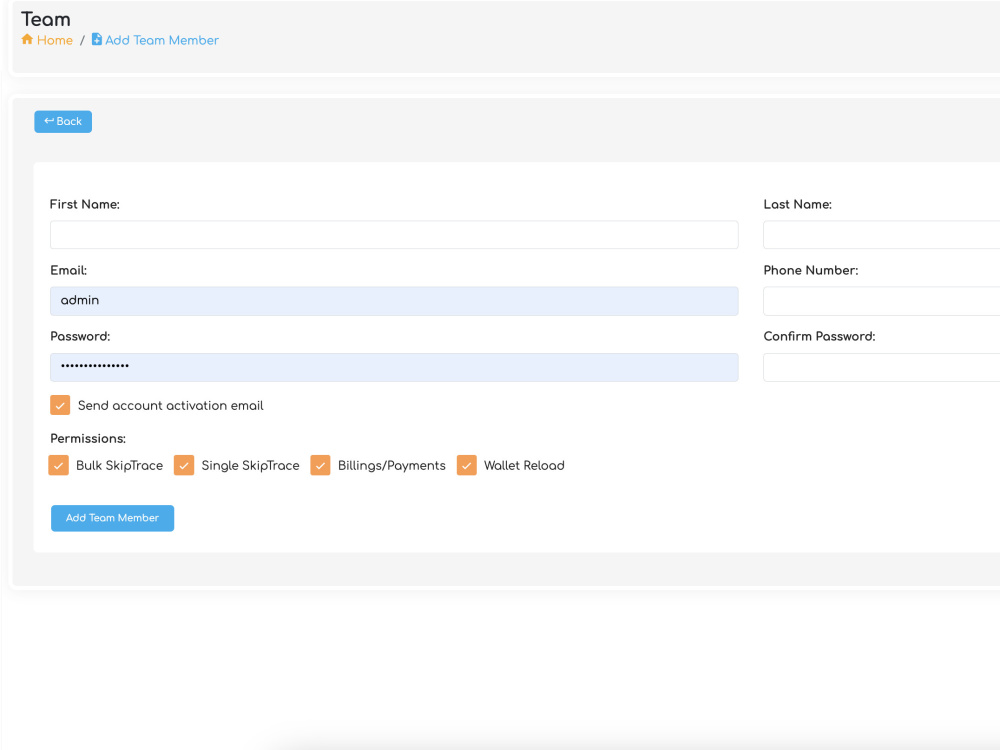Focus the Last Name input field
Viewport: 1000px width, 750px height.
click(x=881, y=235)
